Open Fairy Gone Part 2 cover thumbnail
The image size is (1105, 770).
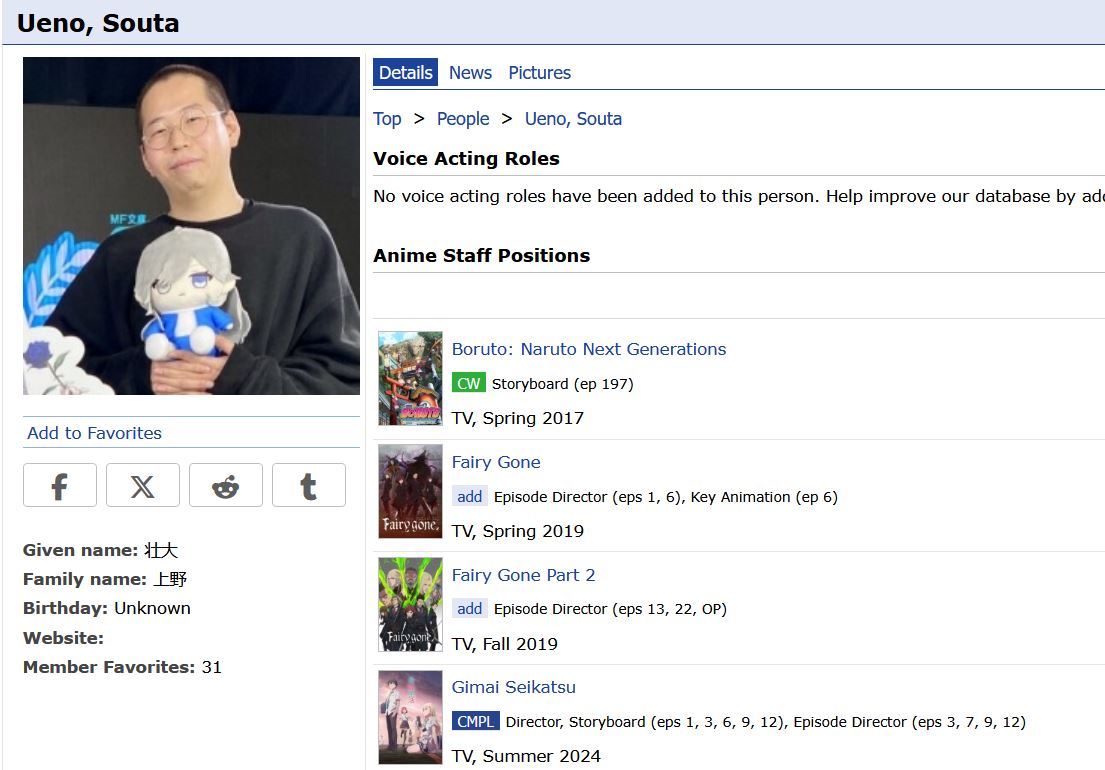click(410, 604)
